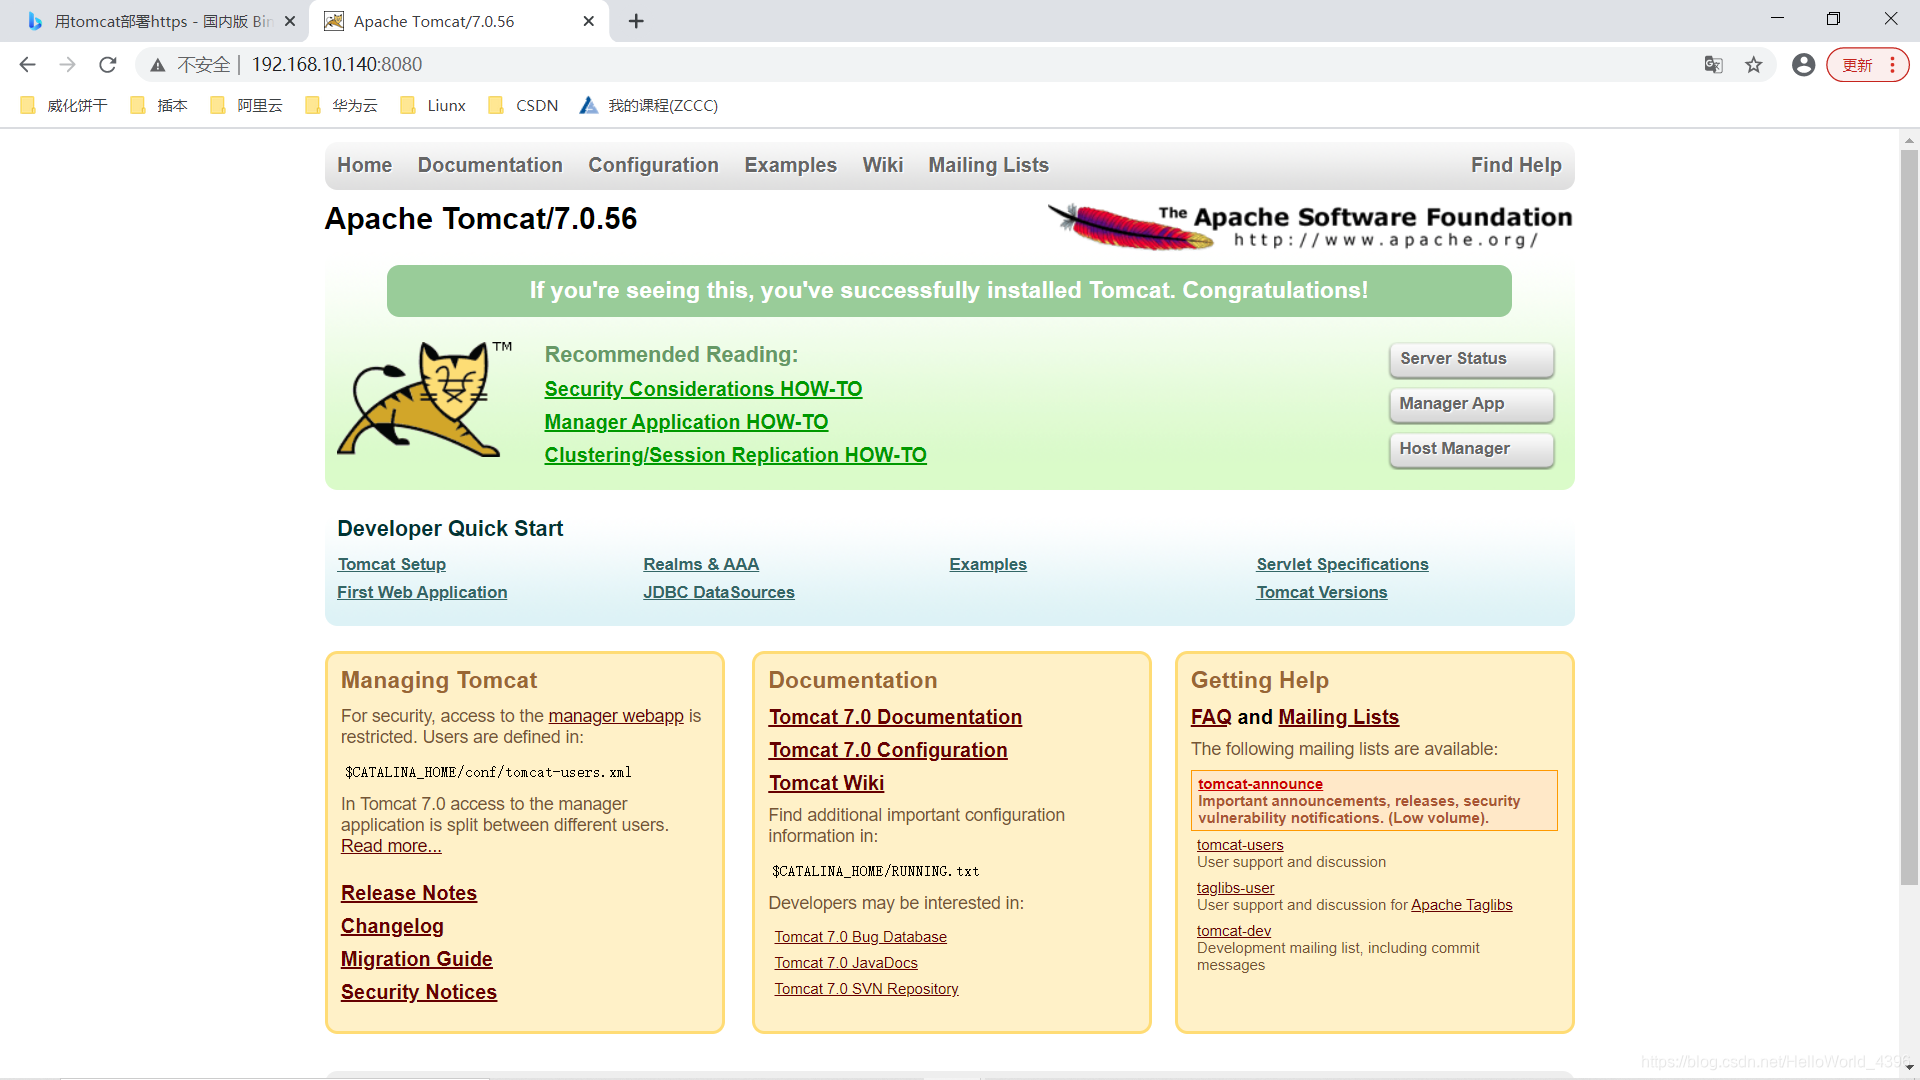Image resolution: width=1920 pixels, height=1080 pixels.
Task: Open the Documentation item in the Tomcat nav bar
Action: pyautogui.click(x=490, y=165)
